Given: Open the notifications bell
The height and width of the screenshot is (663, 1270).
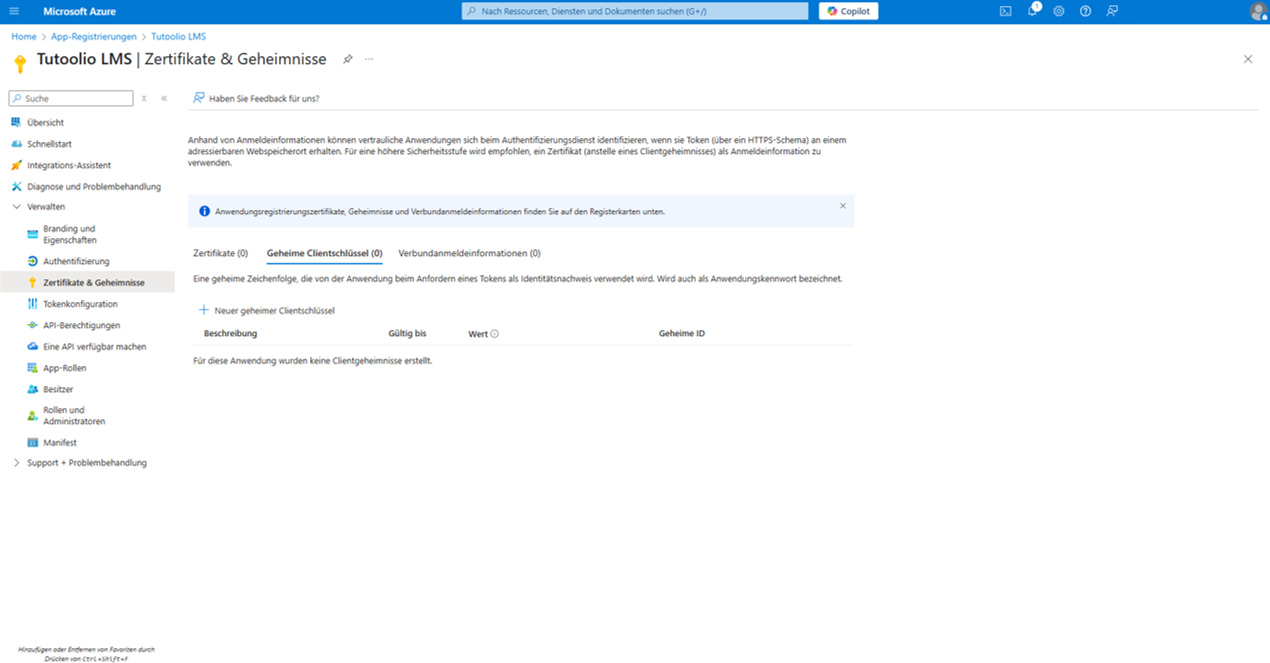Looking at the screenshot, I should click(1033, 11).
